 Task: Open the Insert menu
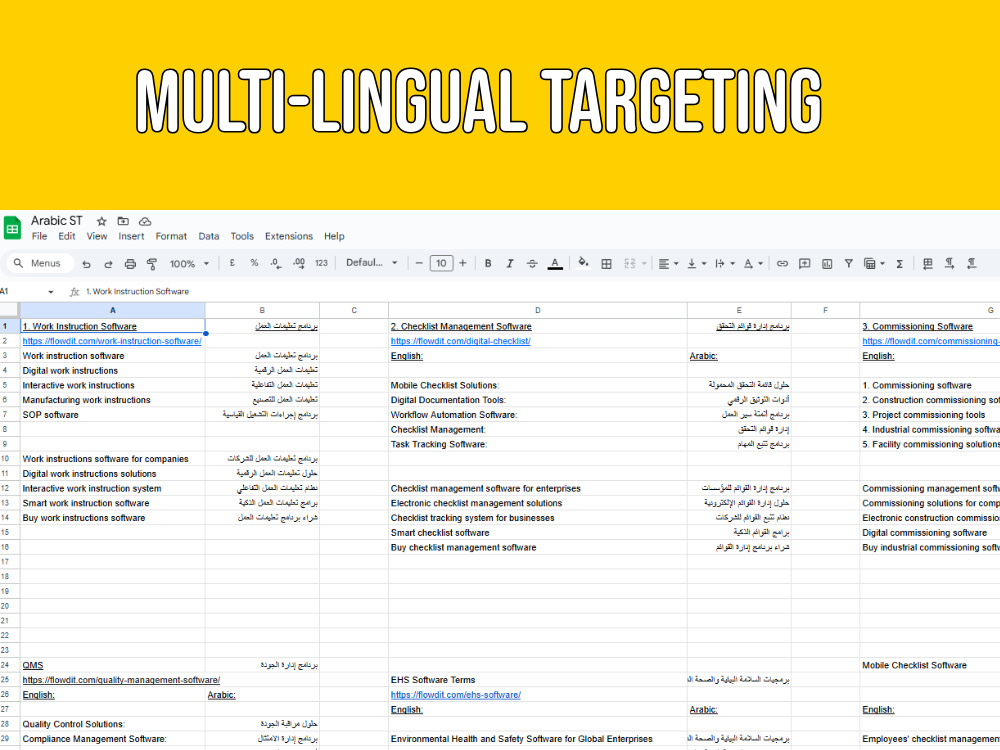tap(131, 236)
